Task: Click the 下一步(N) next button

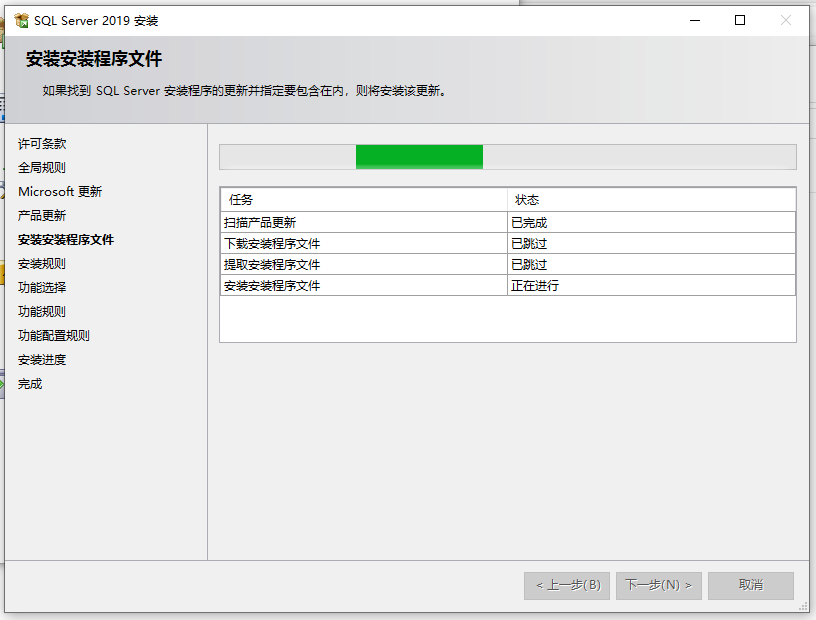Action: (x=659, y=586)
